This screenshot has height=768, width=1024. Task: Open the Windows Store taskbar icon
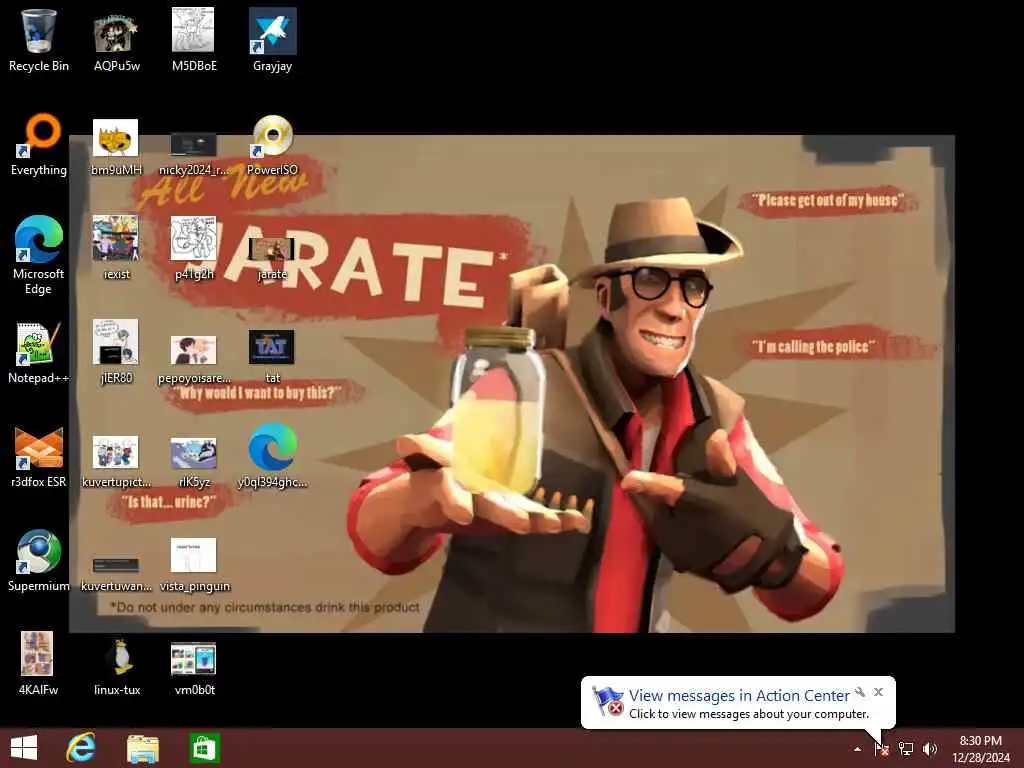(204, 748)
